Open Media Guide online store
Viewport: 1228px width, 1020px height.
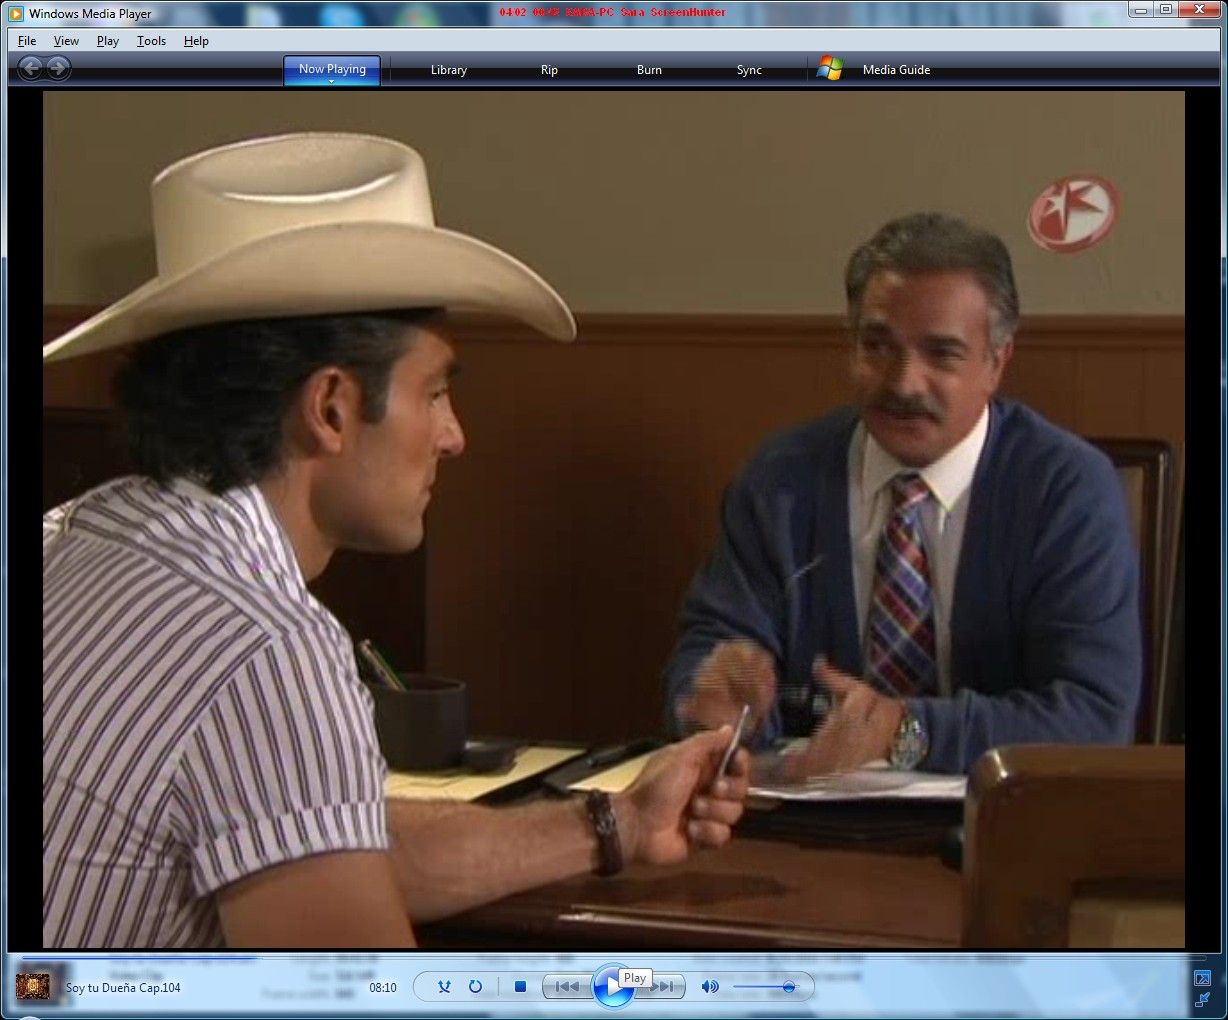pyautogui.click(x=895, y=70)
